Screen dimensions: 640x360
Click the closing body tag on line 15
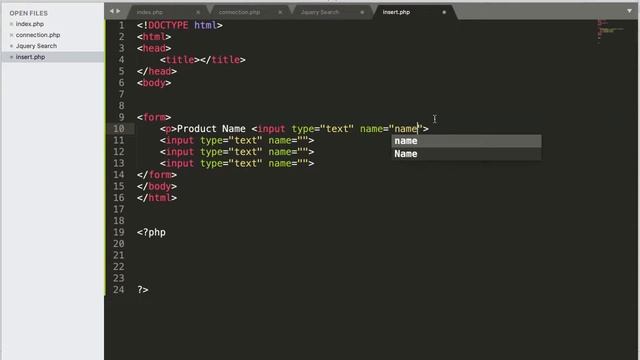point(157,187)
